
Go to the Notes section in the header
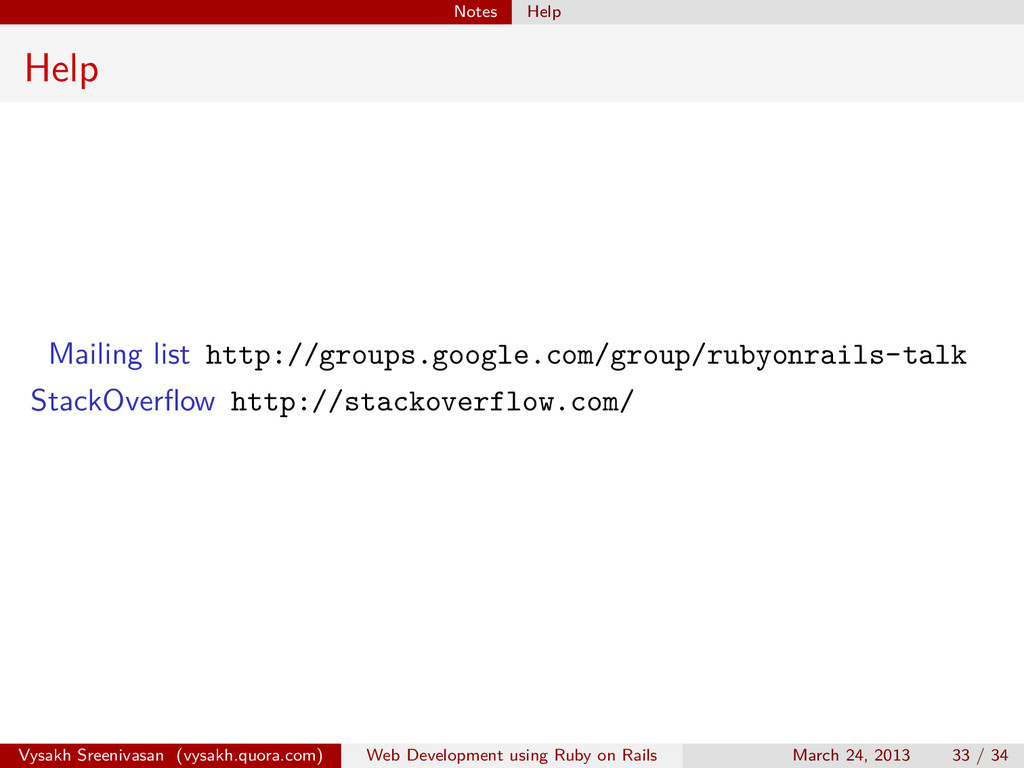coord(475,12)
